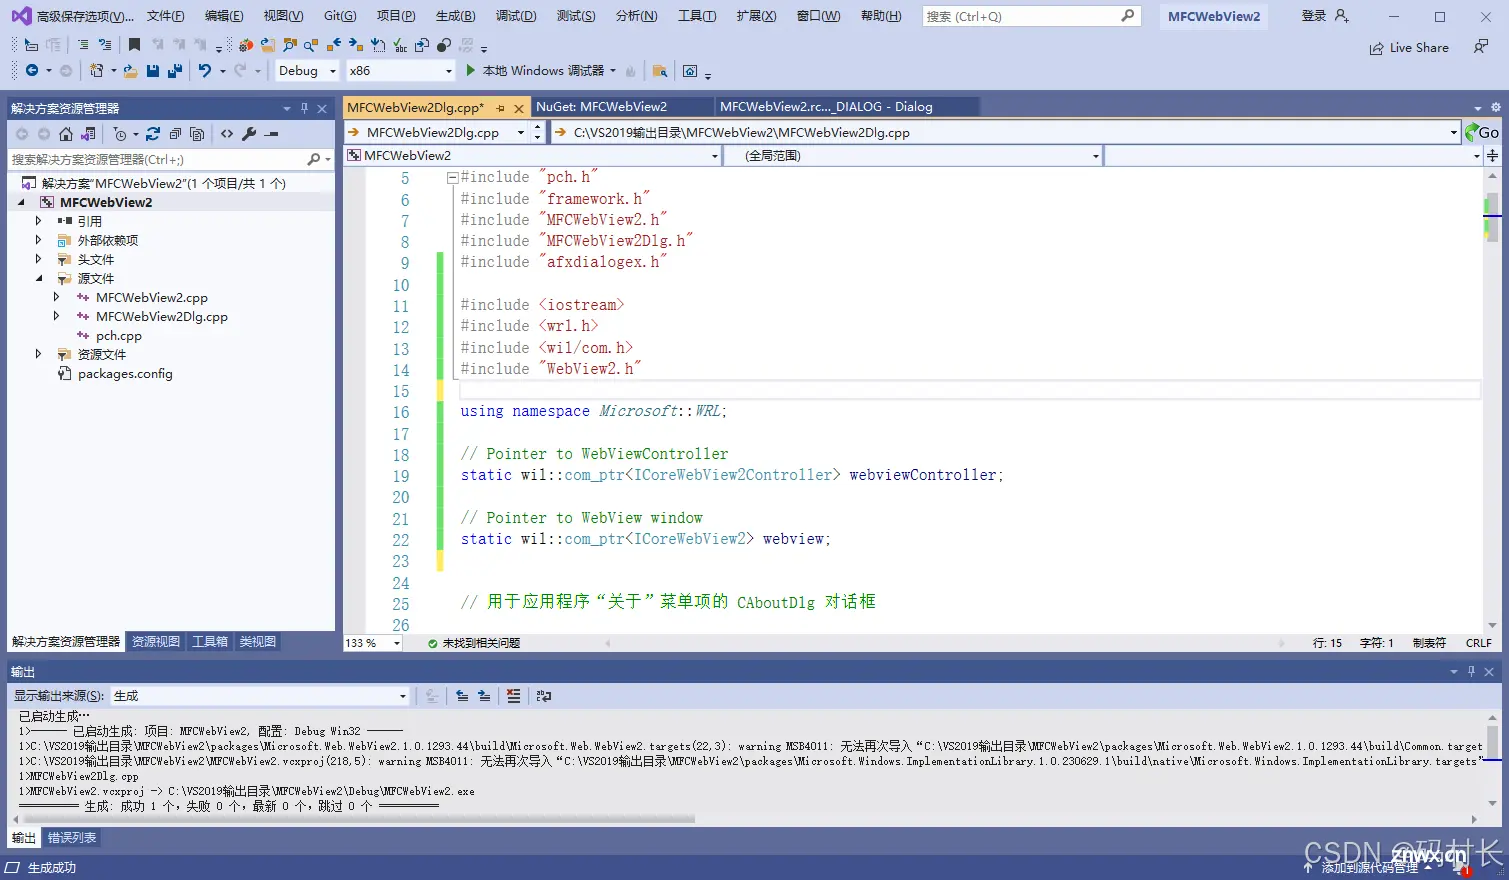Click the pending changes filter clock icon
Image resolution: width=1509 pixels, height=880 pixels.
(x=120, y=134)
